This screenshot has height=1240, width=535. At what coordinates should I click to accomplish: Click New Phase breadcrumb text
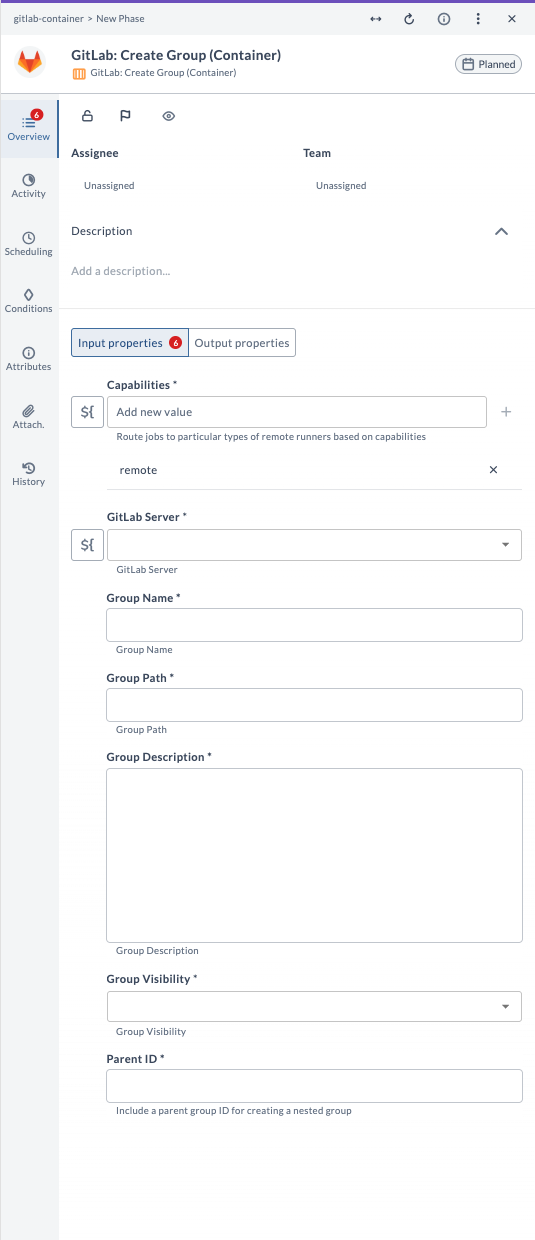click(121, 19)
